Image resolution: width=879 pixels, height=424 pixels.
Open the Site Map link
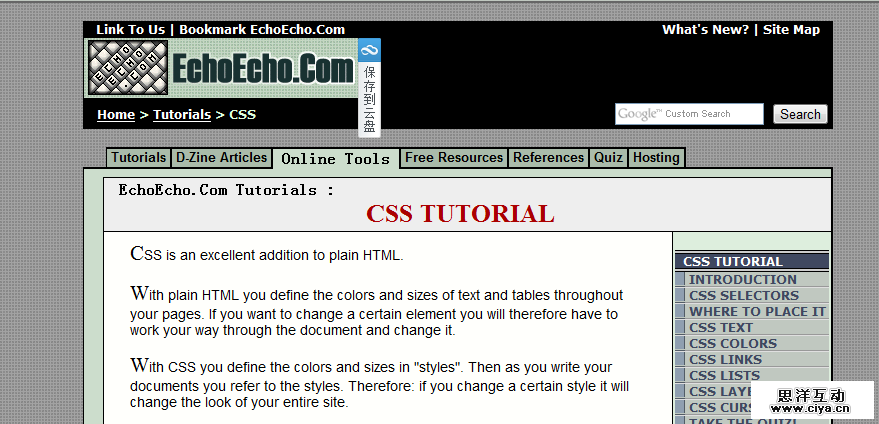click(791, 30)
